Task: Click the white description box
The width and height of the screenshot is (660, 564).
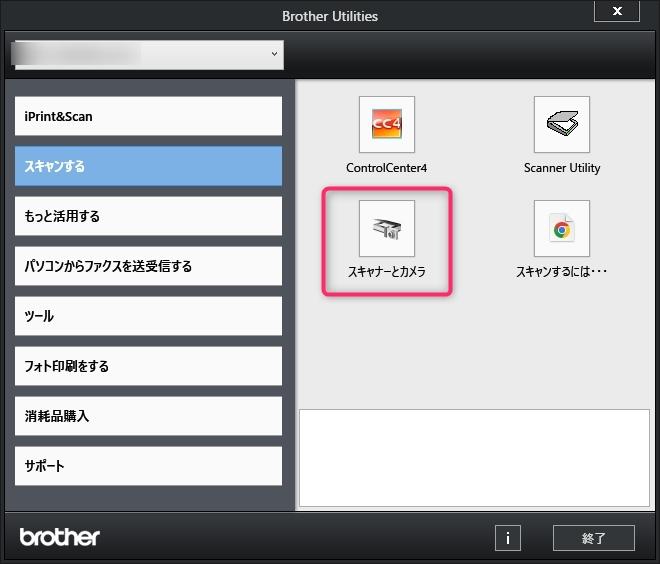Action: coord(474,458)
